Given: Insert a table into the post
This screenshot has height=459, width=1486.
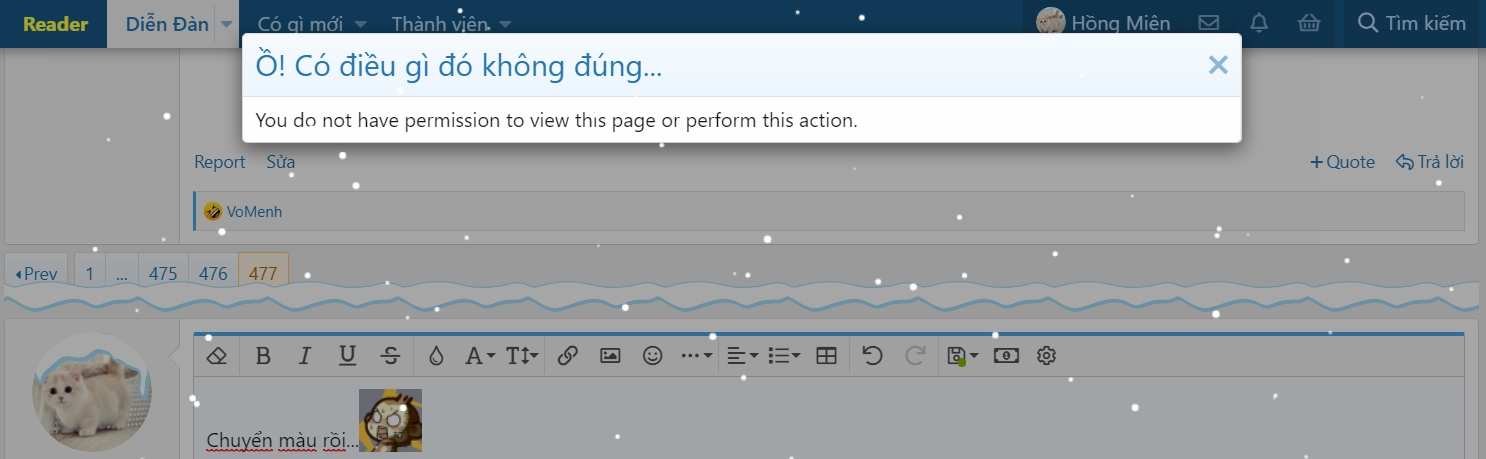Looking at the screenshot, I should (826, 355).
